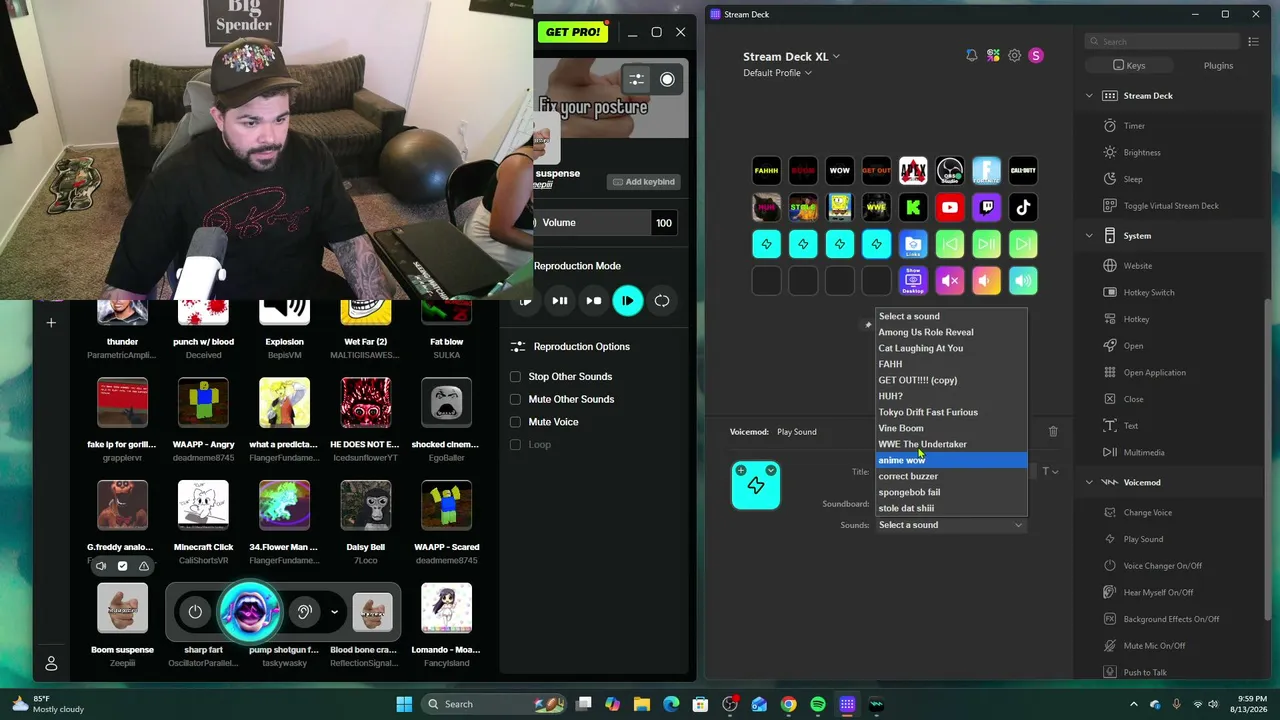The height and width of the screenshot is (720, 1280).
Task: Select the mute volume key
Action: pos(950,281)
